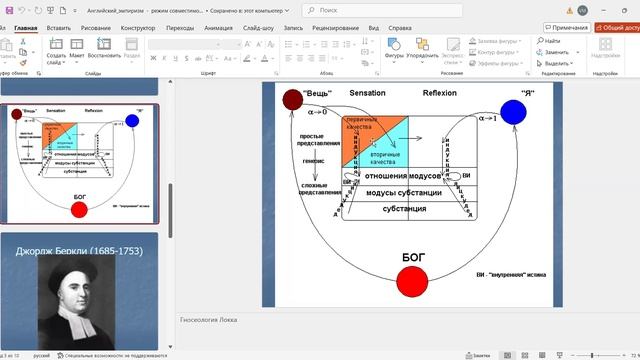Open the Переходы ribbon tab
This screenshot has height=360, width=640.
tap(180, 28)
